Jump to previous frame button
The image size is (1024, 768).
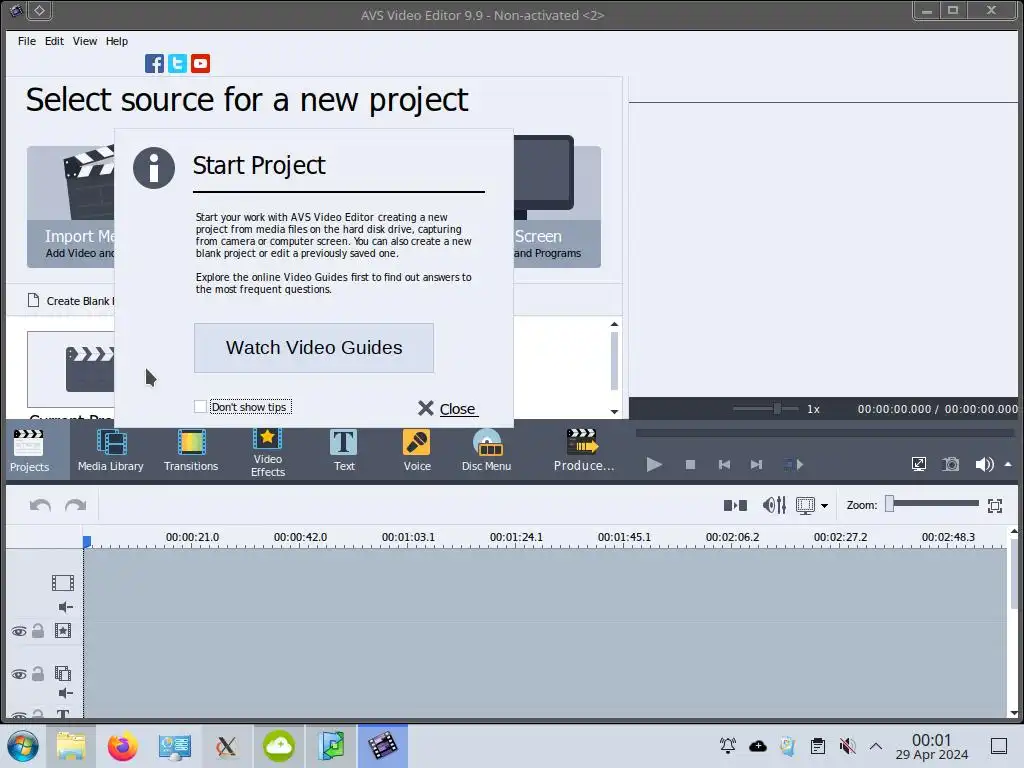tap(724, 464)
